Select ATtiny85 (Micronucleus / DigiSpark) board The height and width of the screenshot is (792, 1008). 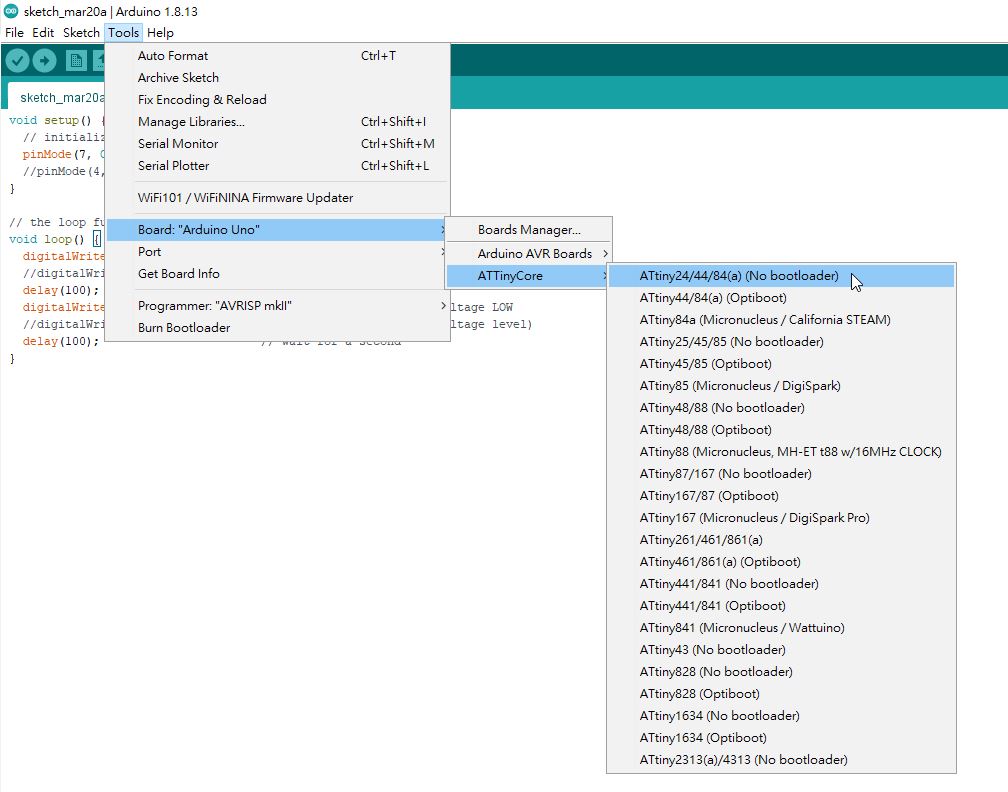click(738, 385)
